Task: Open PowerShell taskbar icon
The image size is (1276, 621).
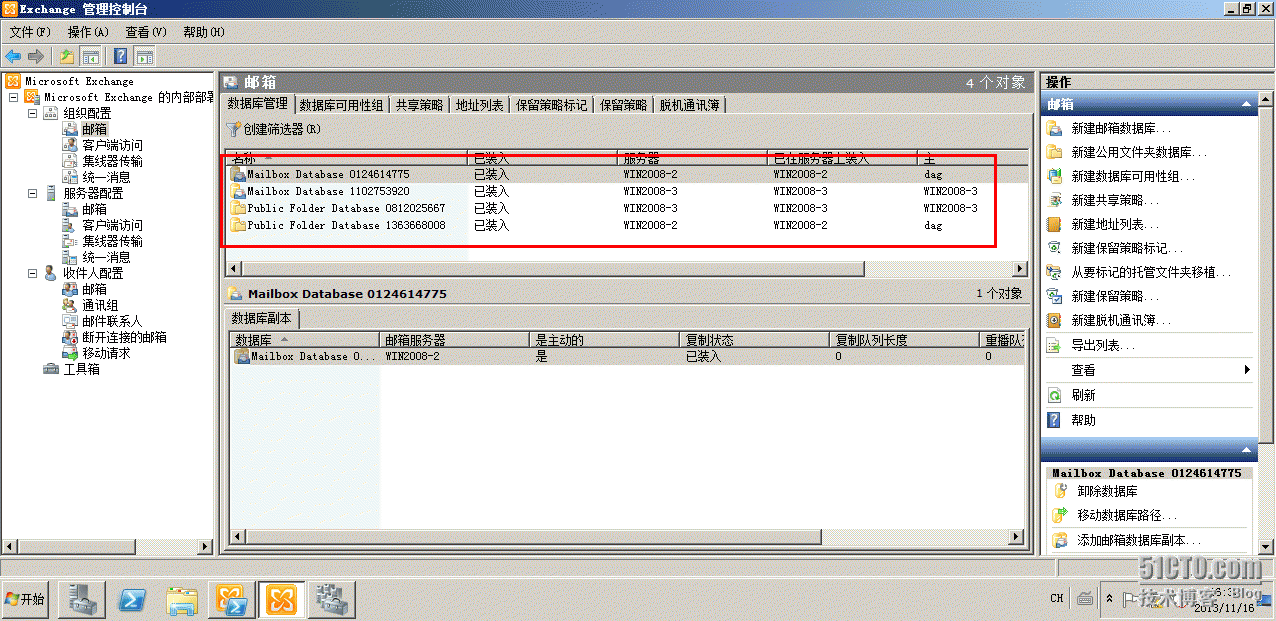Action: pos(132,599)
